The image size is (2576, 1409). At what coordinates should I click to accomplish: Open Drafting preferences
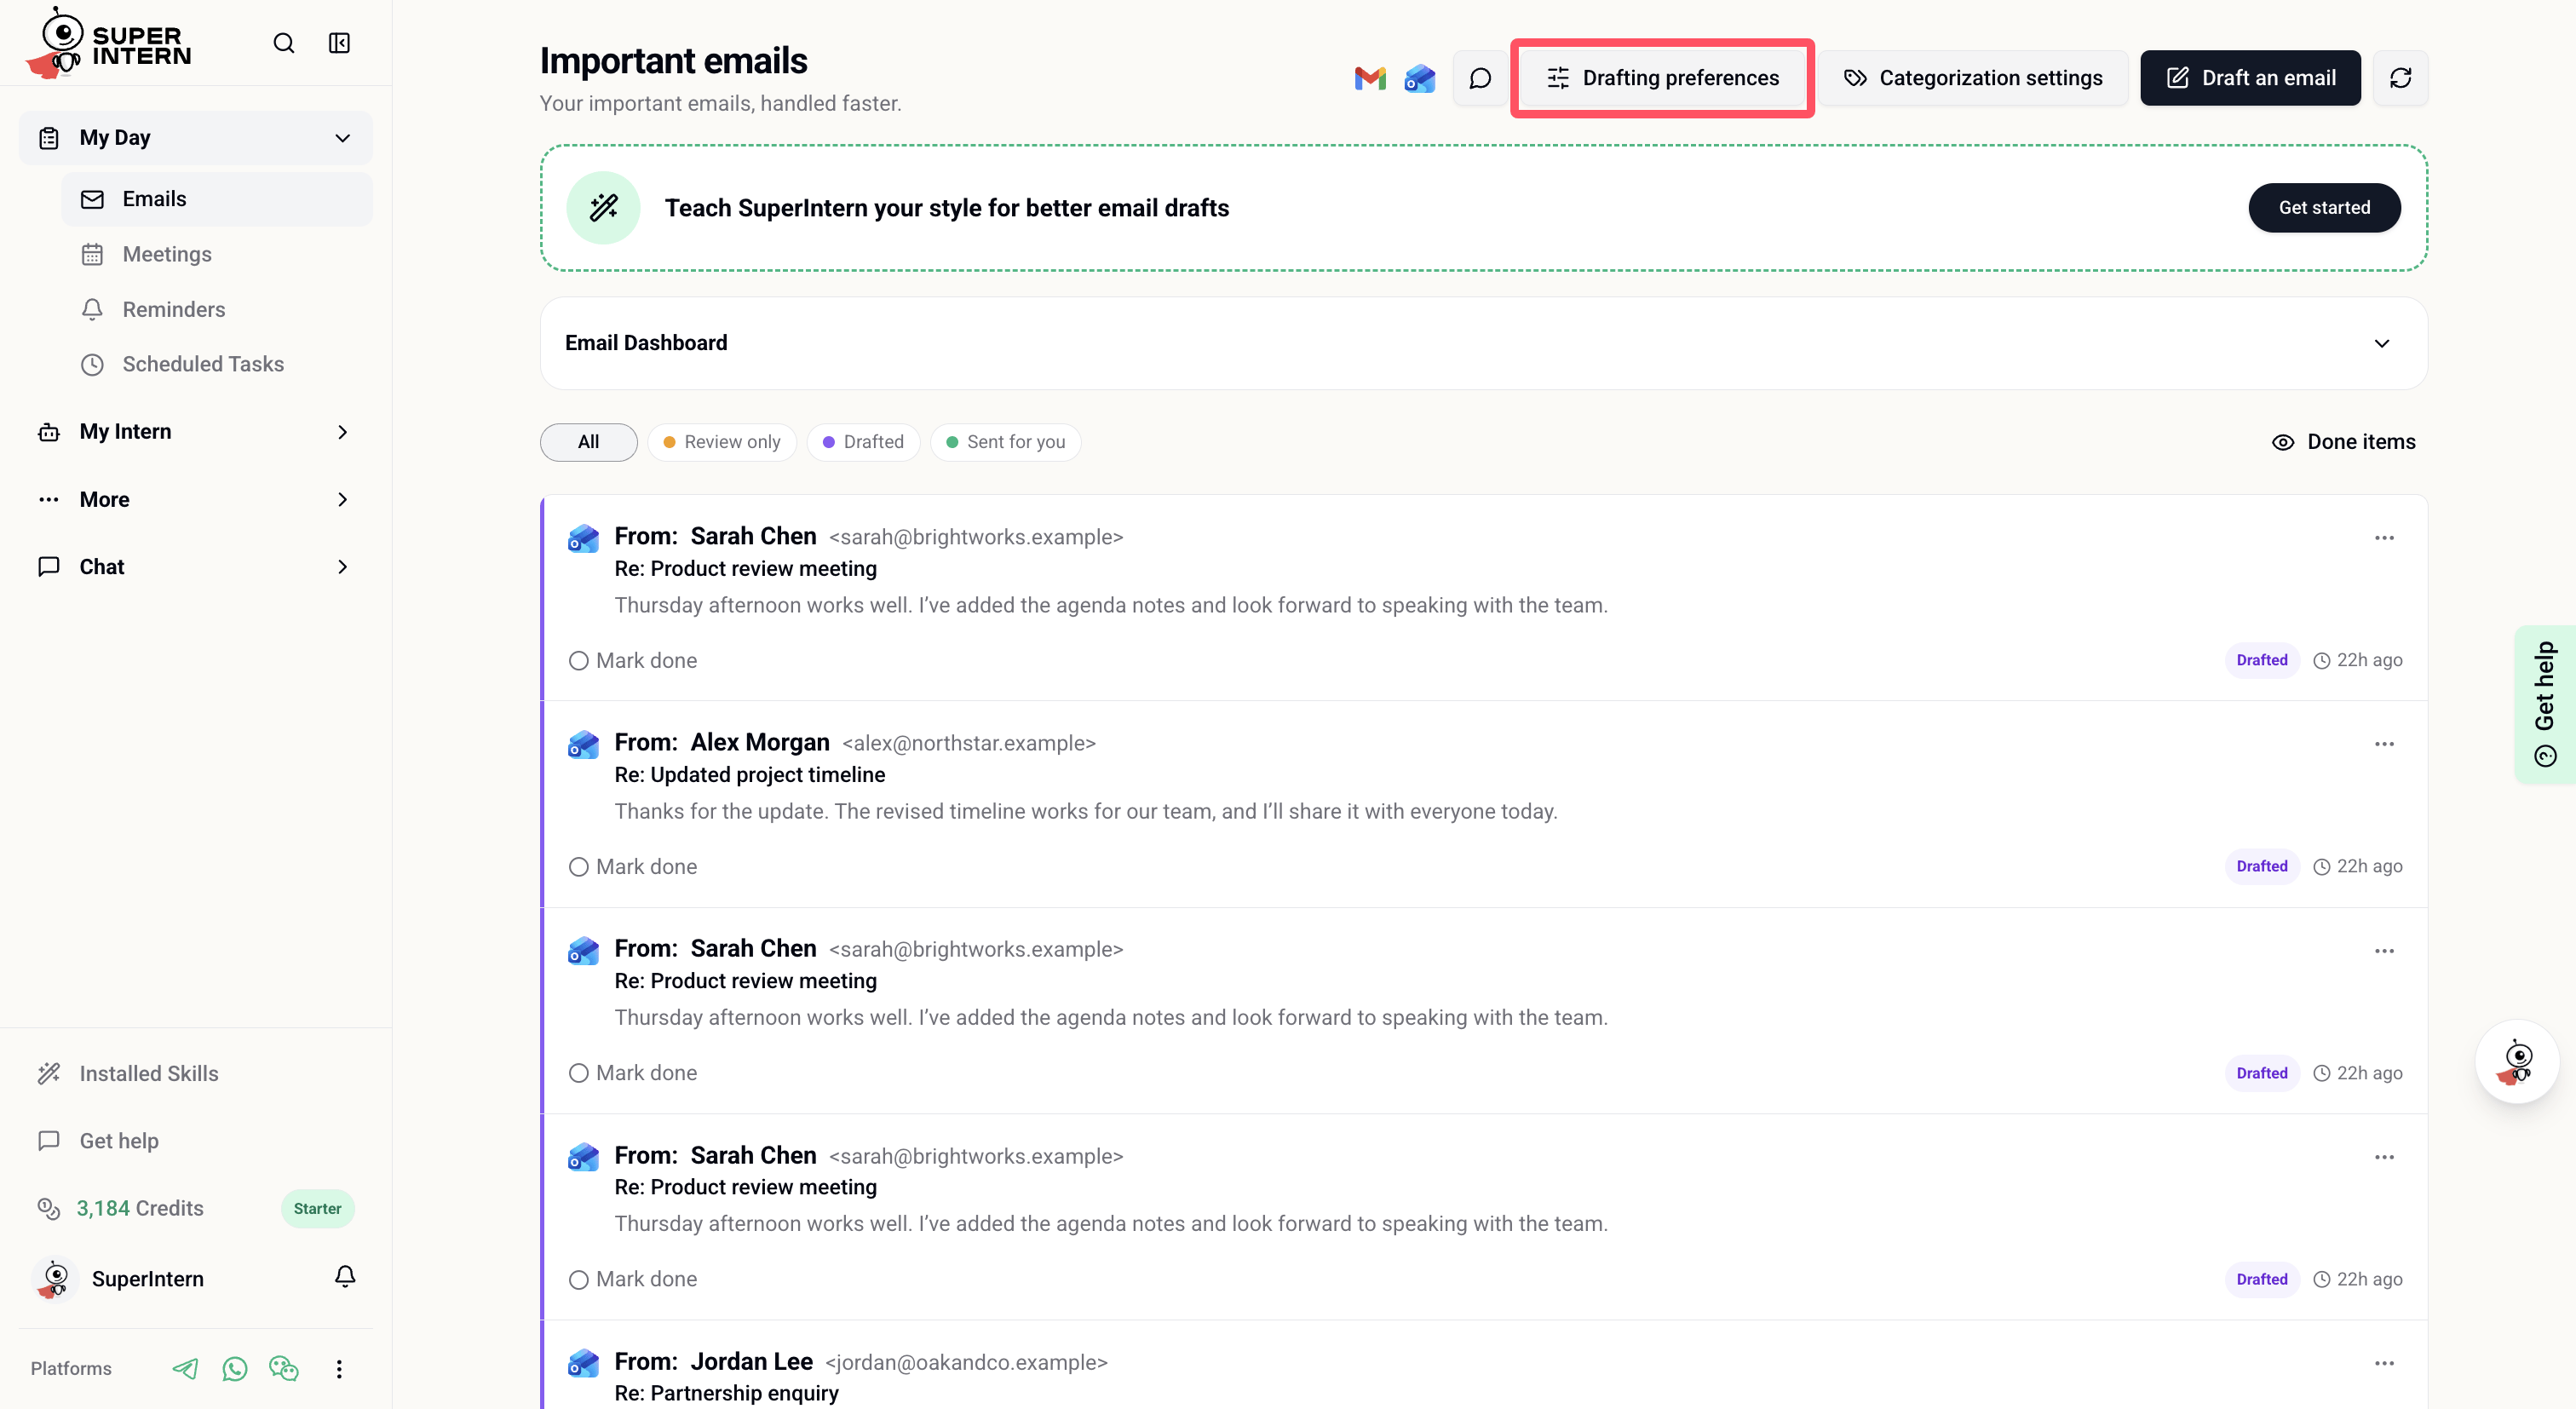pos(1662,78)
